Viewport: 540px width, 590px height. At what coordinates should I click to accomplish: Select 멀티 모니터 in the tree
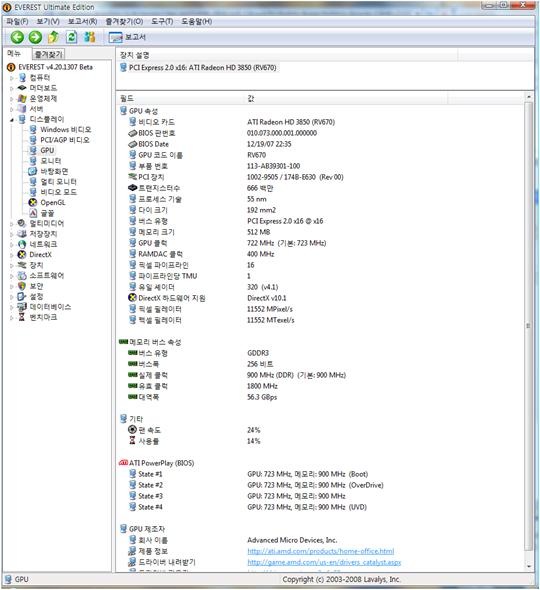click(x=58, y=182)
